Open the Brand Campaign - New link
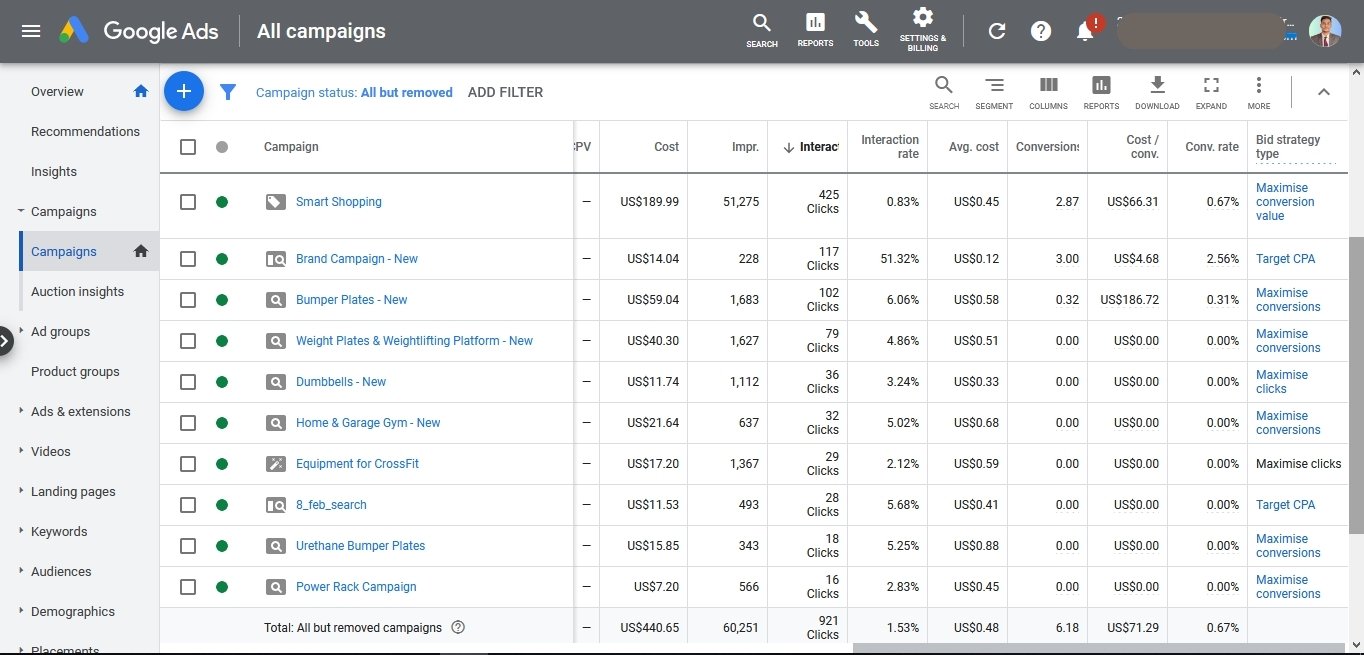The width and height of the screenshot is (1364, 655). coord(356,259)
